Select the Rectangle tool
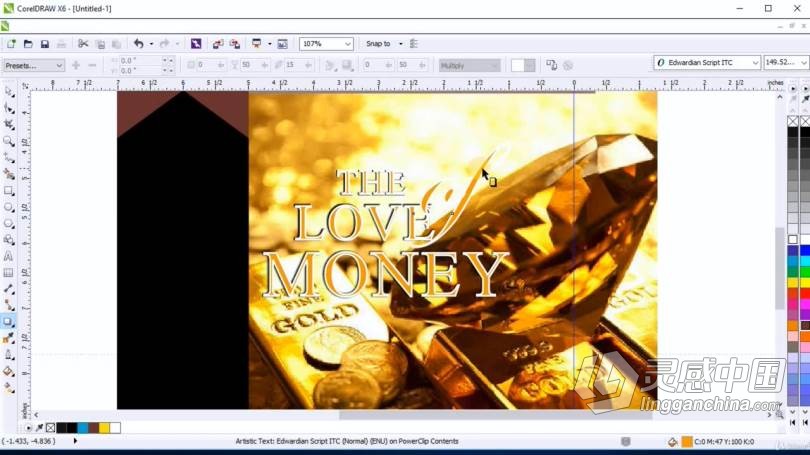The width and height of the screenshot is (810, 455). pyautogui.click(x=9, y=191)
